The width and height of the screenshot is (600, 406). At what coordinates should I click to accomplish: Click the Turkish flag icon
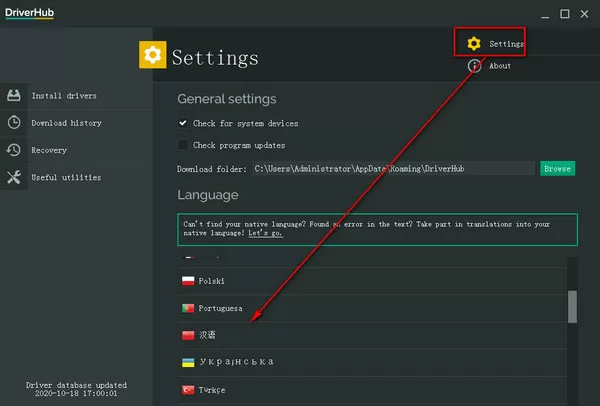click(188, 390)
